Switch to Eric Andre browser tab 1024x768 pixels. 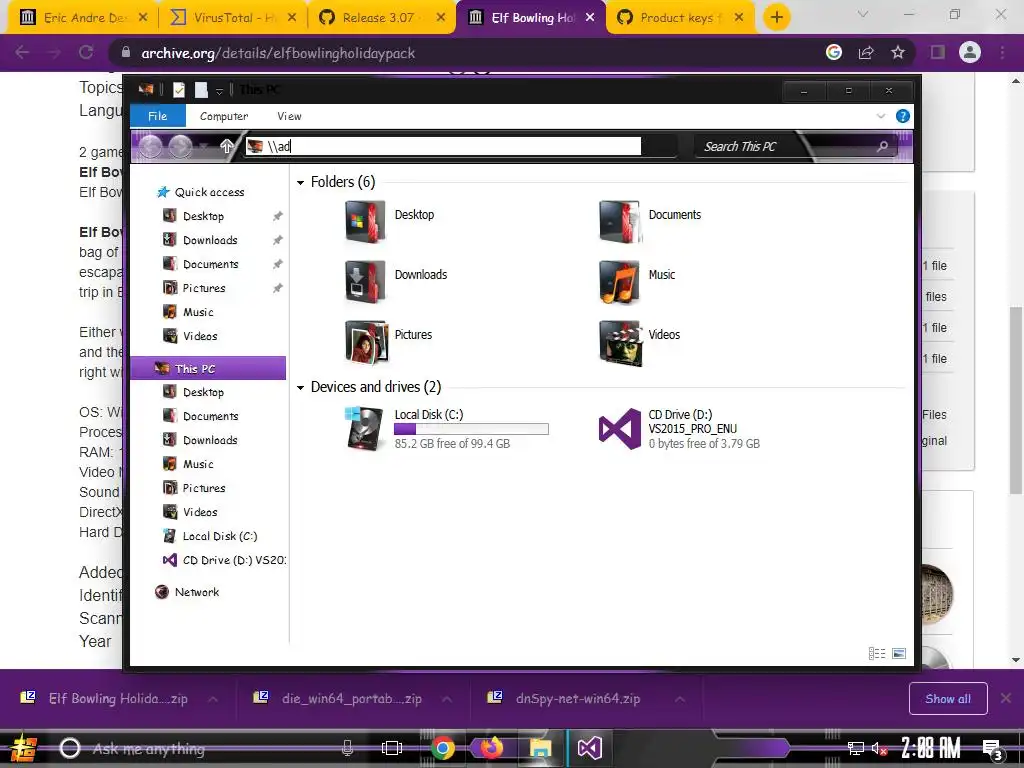tap(82, 18)
